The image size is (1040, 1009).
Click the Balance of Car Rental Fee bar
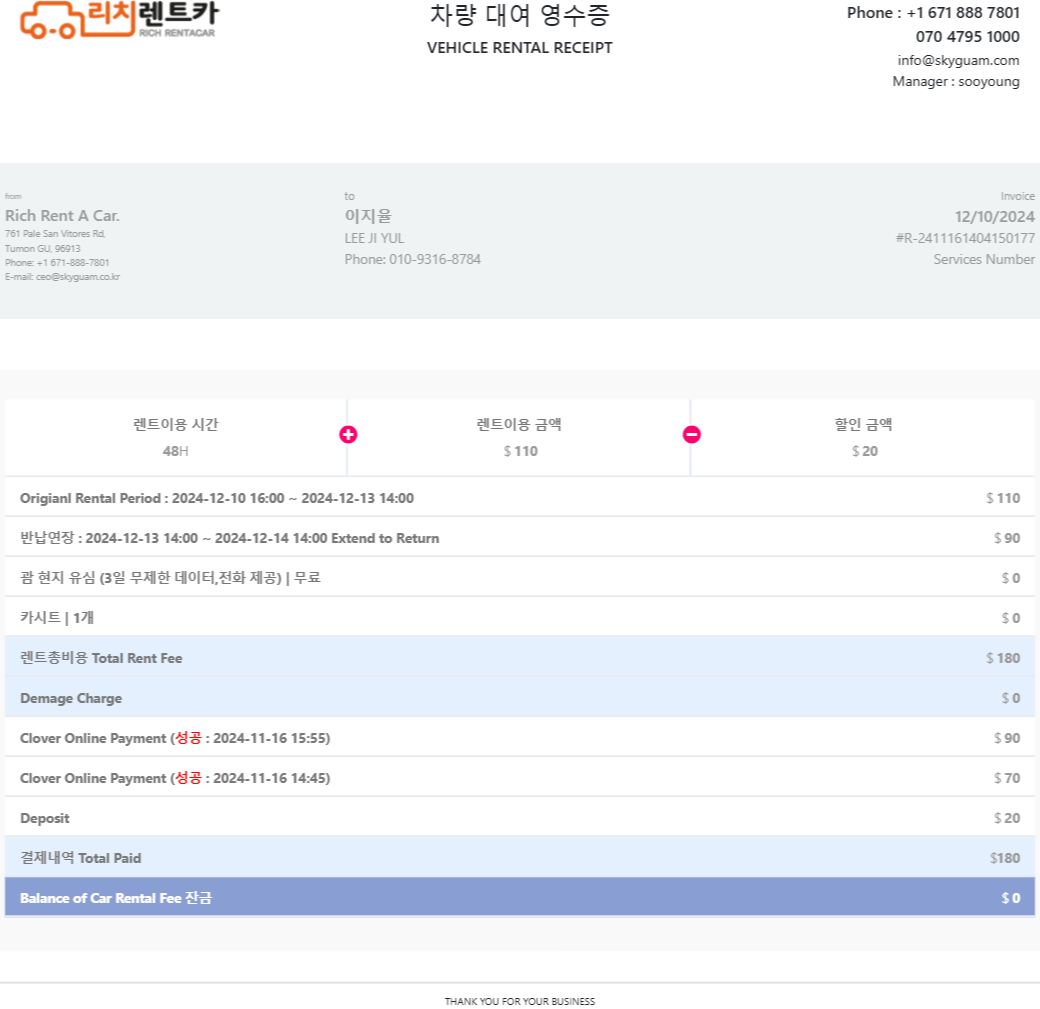[520, 897]
